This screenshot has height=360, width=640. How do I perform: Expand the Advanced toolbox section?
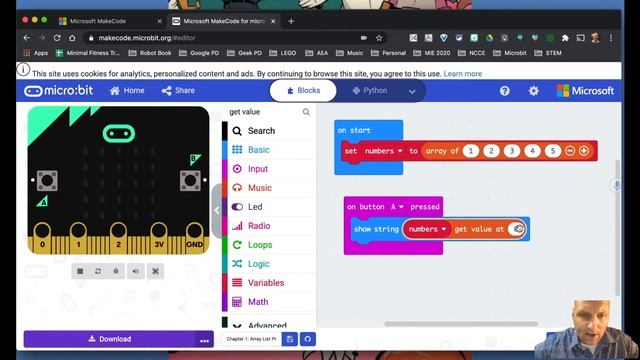click(x=268, y=324)
